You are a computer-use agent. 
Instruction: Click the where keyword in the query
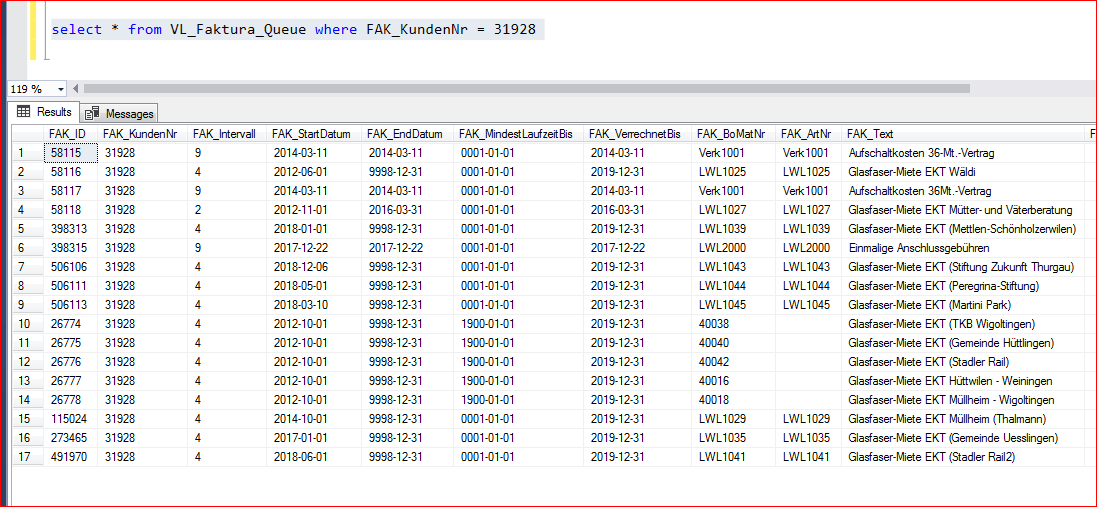(x=336, y=30)
